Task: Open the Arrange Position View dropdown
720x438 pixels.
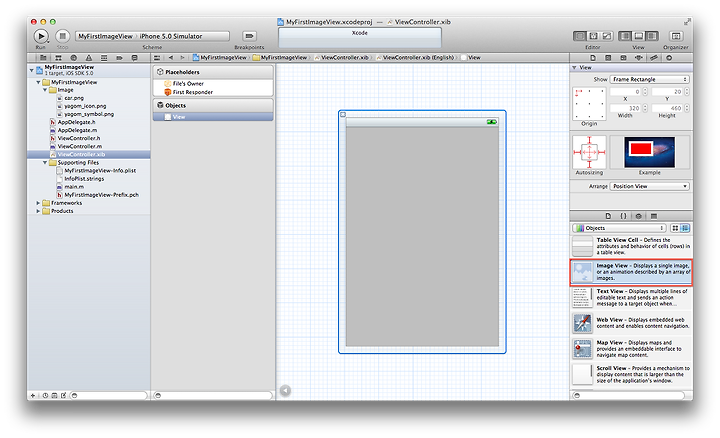Action: [649, 186]
